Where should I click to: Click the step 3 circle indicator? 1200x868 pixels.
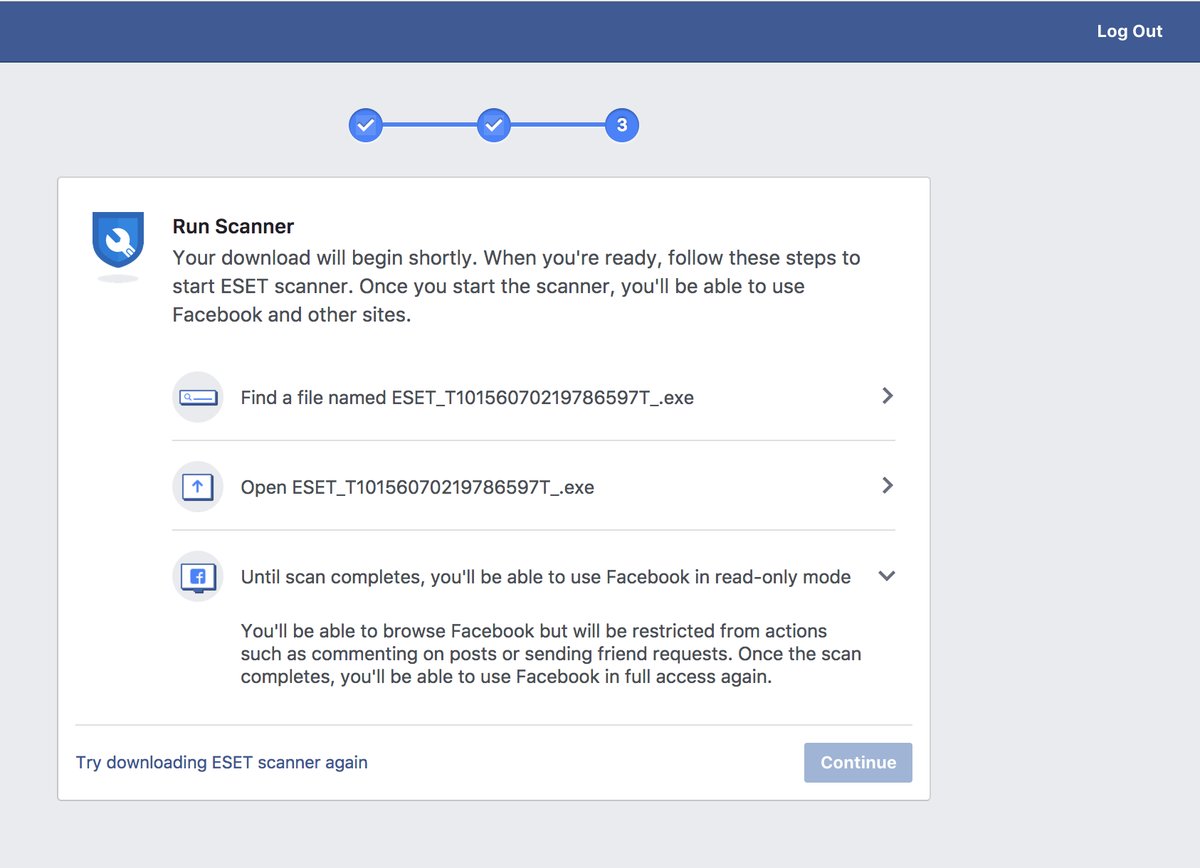click(x=622, y=125)
